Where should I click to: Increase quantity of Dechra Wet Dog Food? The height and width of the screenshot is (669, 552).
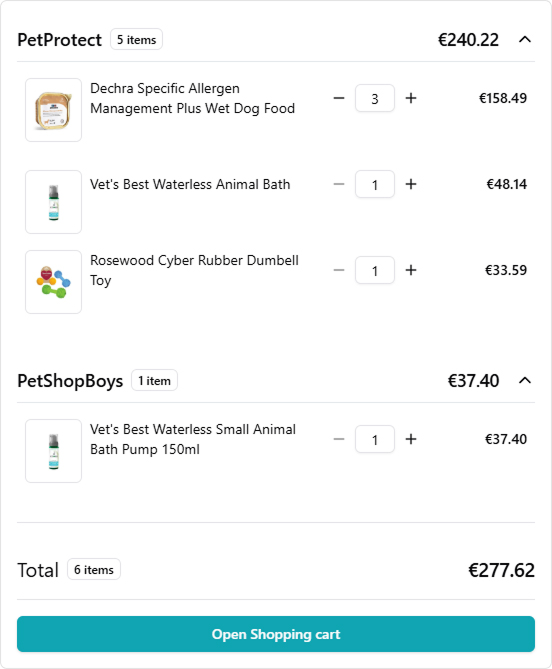[411, 98]
